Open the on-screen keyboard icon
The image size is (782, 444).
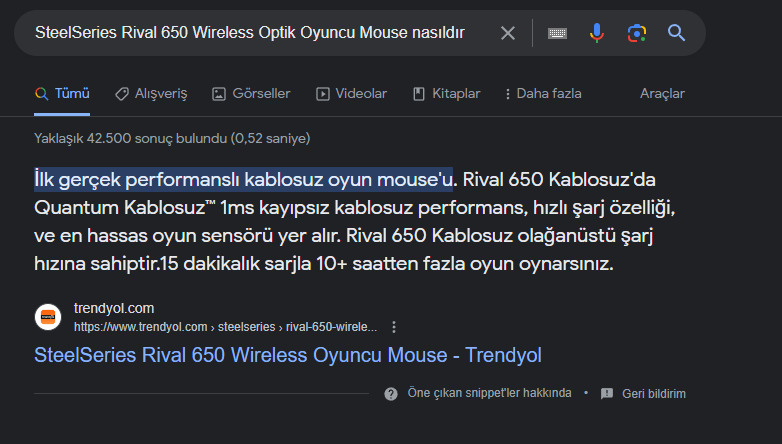pyautogui.click(x=557, y=33)
